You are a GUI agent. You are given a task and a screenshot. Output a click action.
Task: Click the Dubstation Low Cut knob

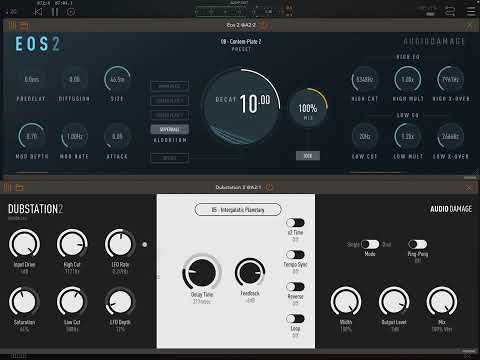pyautogui.click(x=72, y=302)
